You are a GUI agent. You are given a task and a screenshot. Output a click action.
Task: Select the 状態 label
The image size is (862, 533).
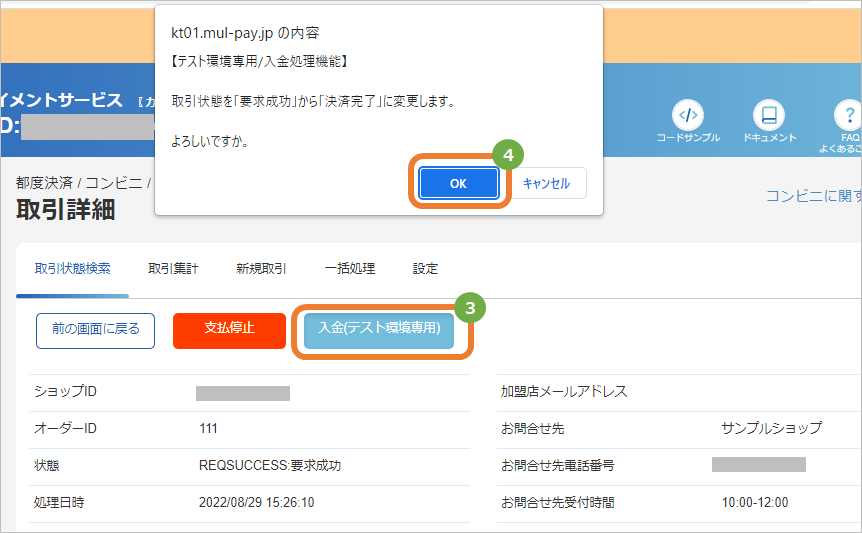(x=47, y=465)
